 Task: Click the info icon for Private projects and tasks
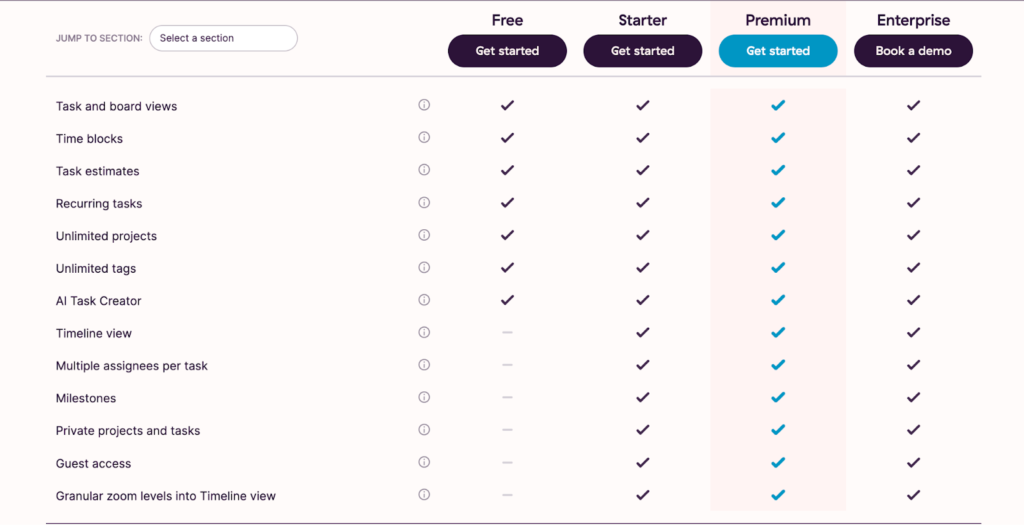(x=424, y=430)
